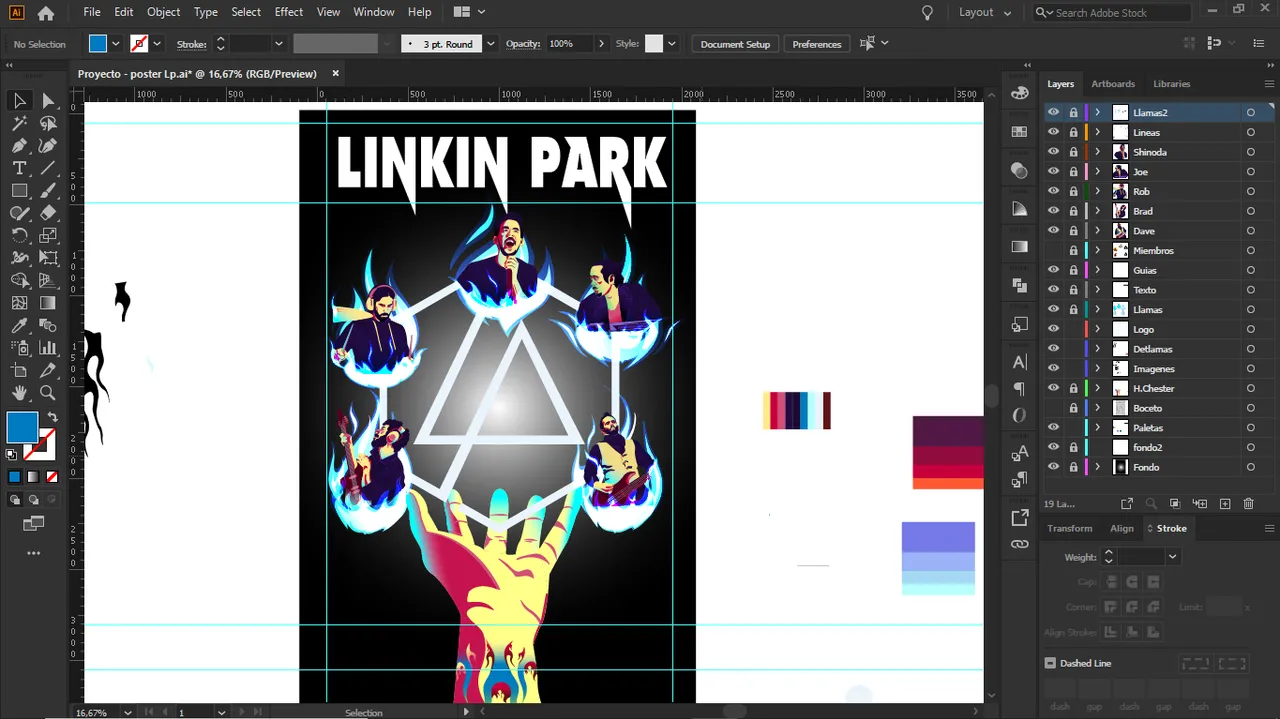Select the Line Segment tool
The height and width of the screenshot is (719, 1280).
pyautogui.click(x=48, y=168)
